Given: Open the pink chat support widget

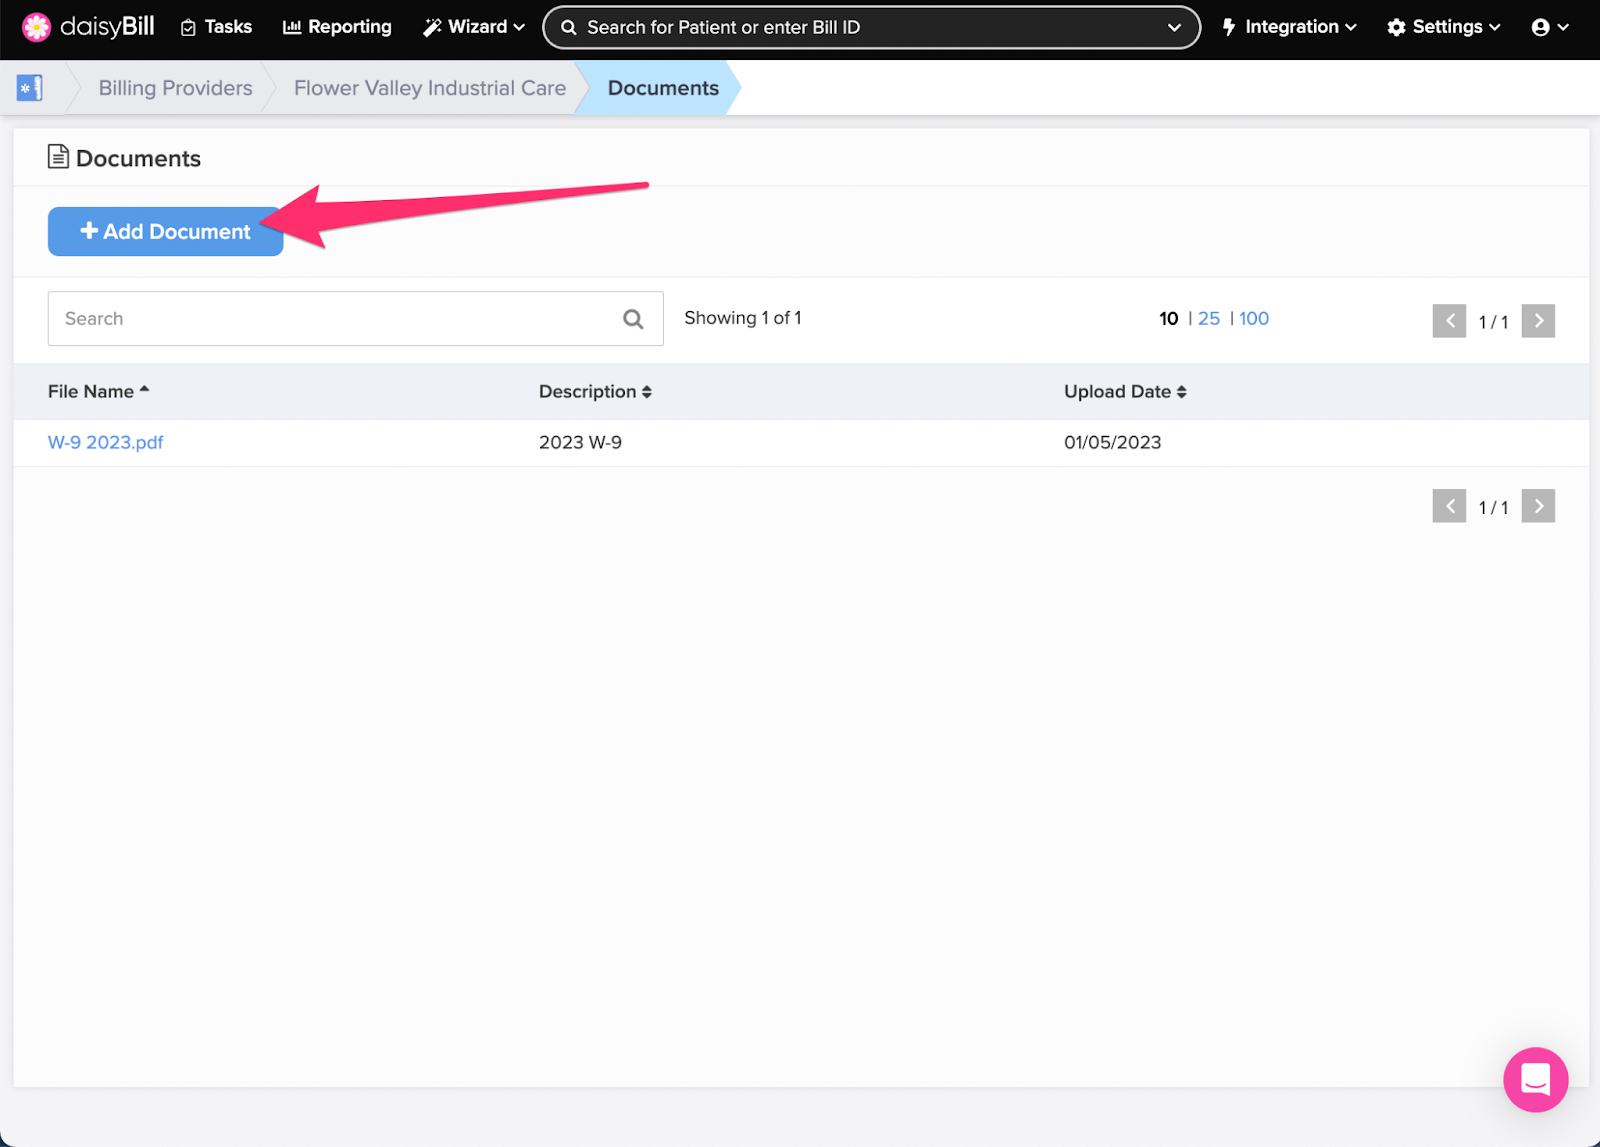Looking at the screenshot, I should click(1535, 1080).
